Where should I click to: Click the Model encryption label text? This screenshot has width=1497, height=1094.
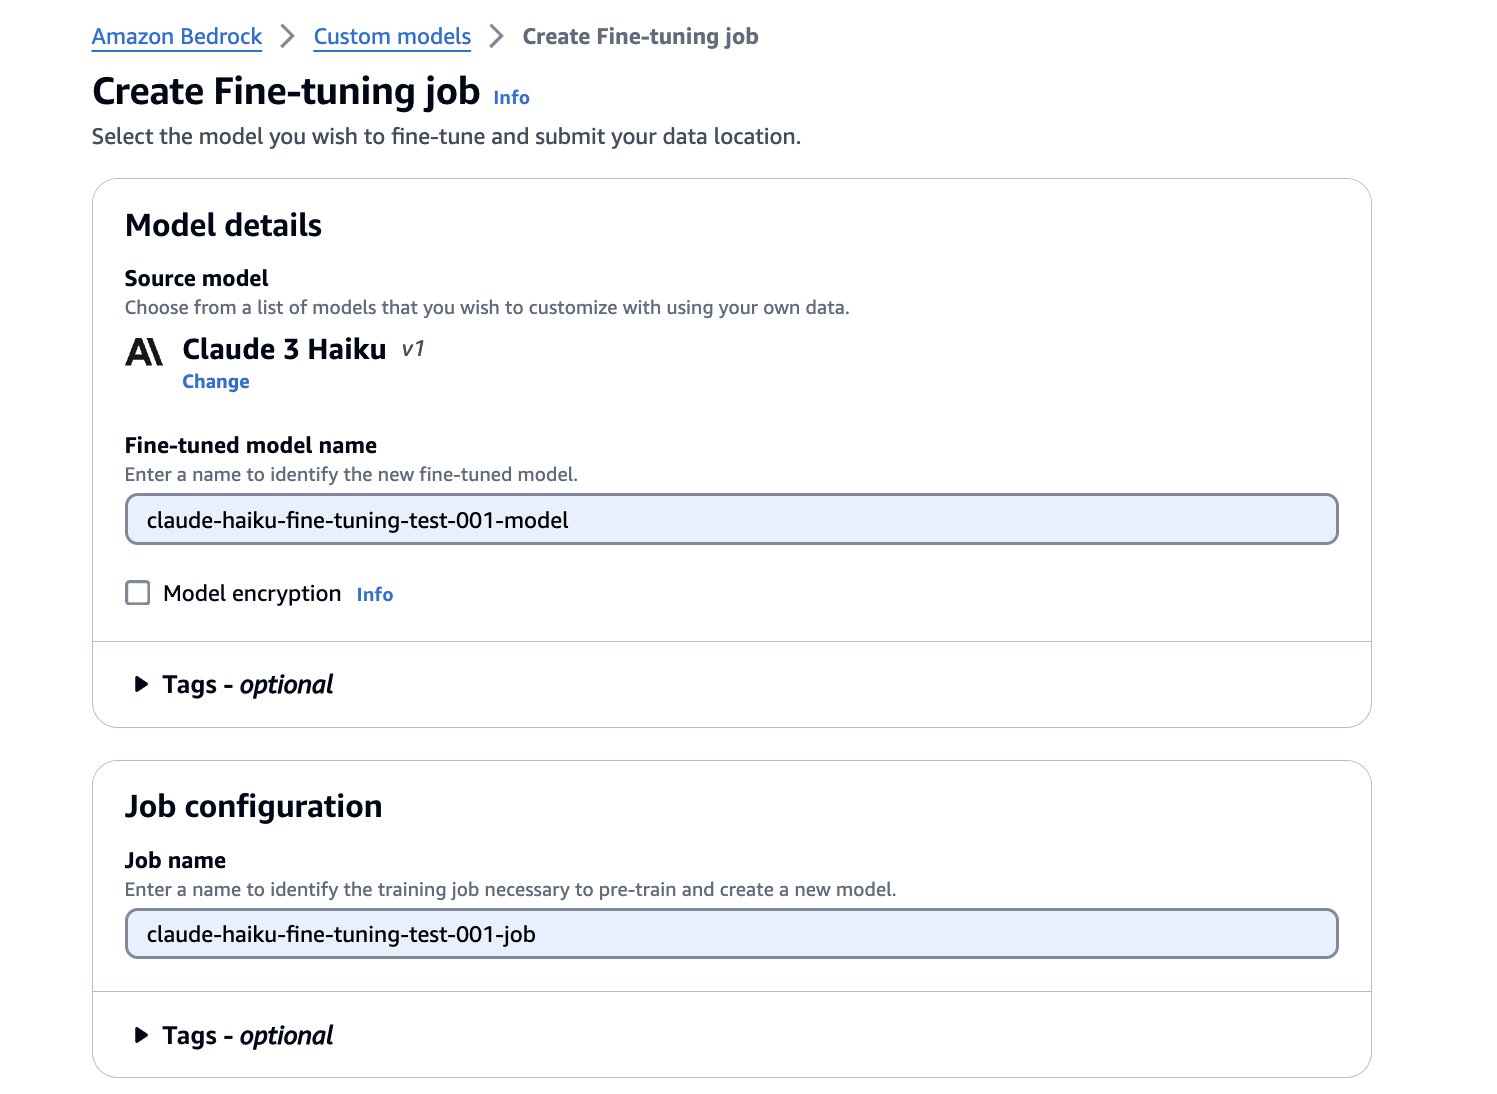(x=252, y=594)
